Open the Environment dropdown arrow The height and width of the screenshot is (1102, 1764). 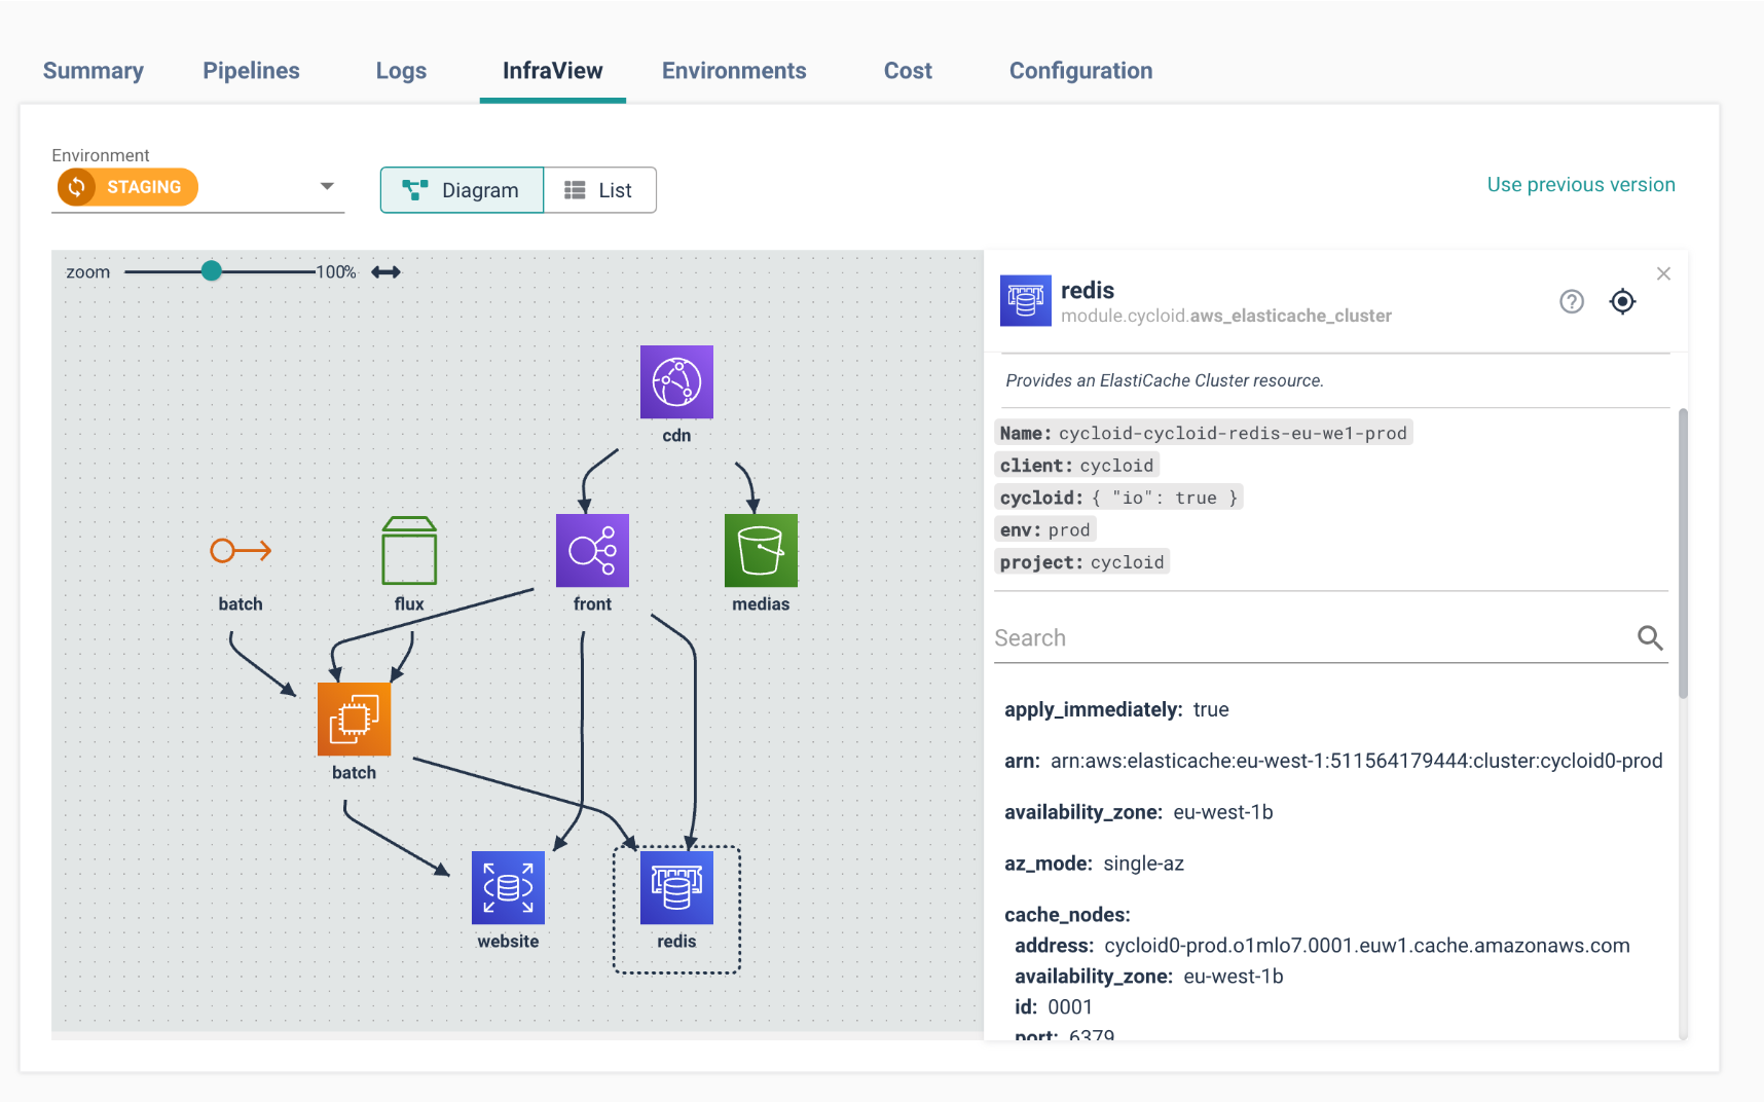tap(326, 187)
